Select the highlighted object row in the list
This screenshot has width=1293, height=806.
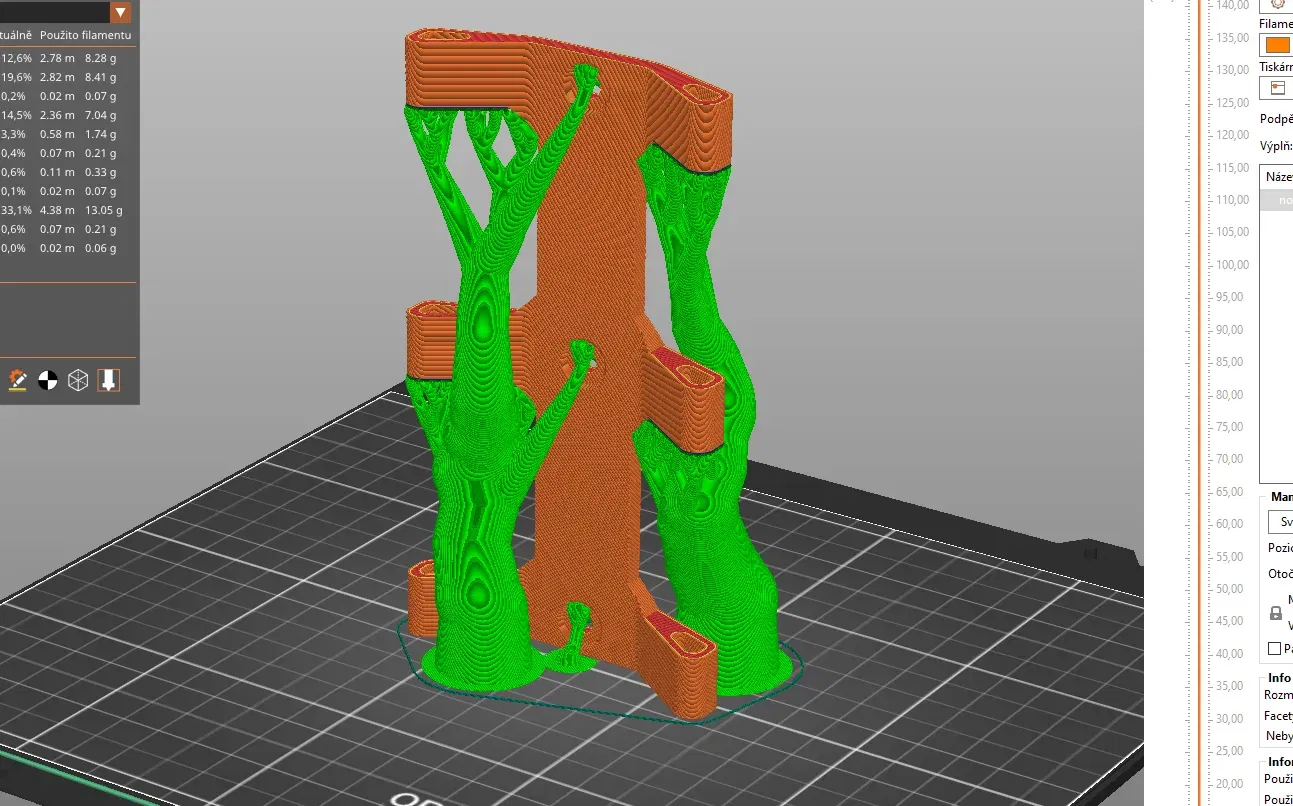pyautogui.click(x=1276, y=200)
